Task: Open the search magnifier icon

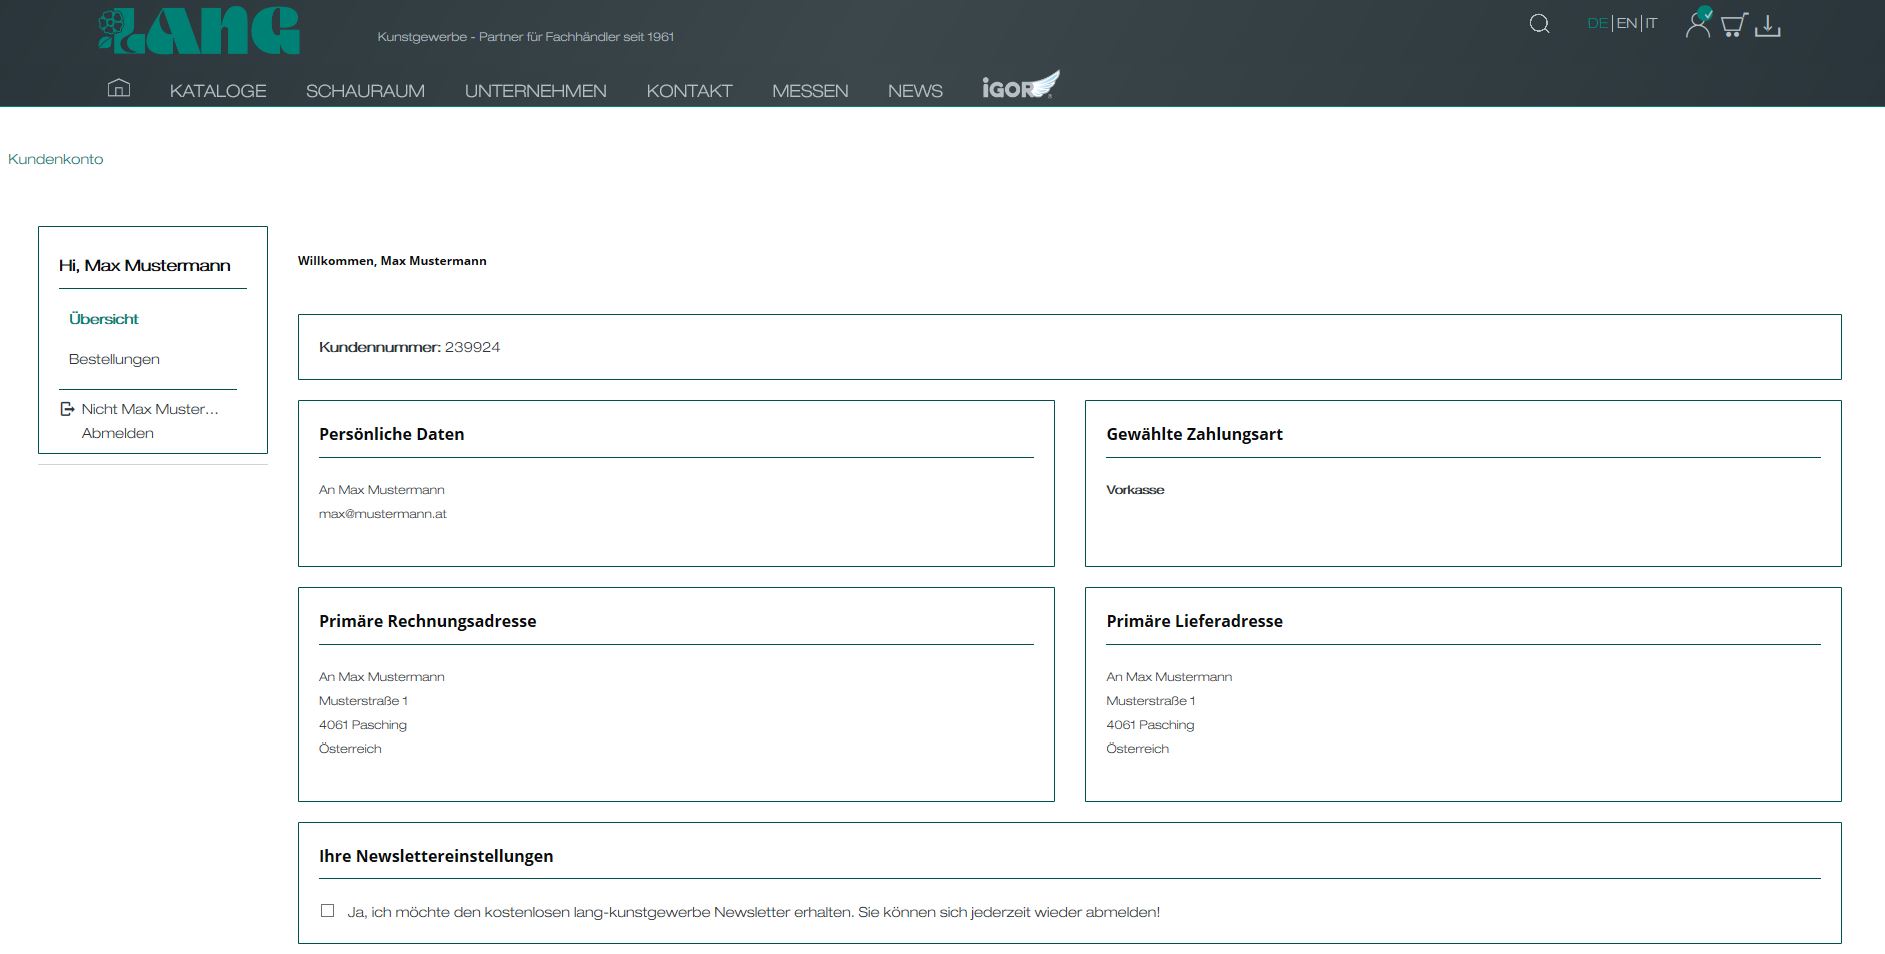Action: coord(1539,24)
